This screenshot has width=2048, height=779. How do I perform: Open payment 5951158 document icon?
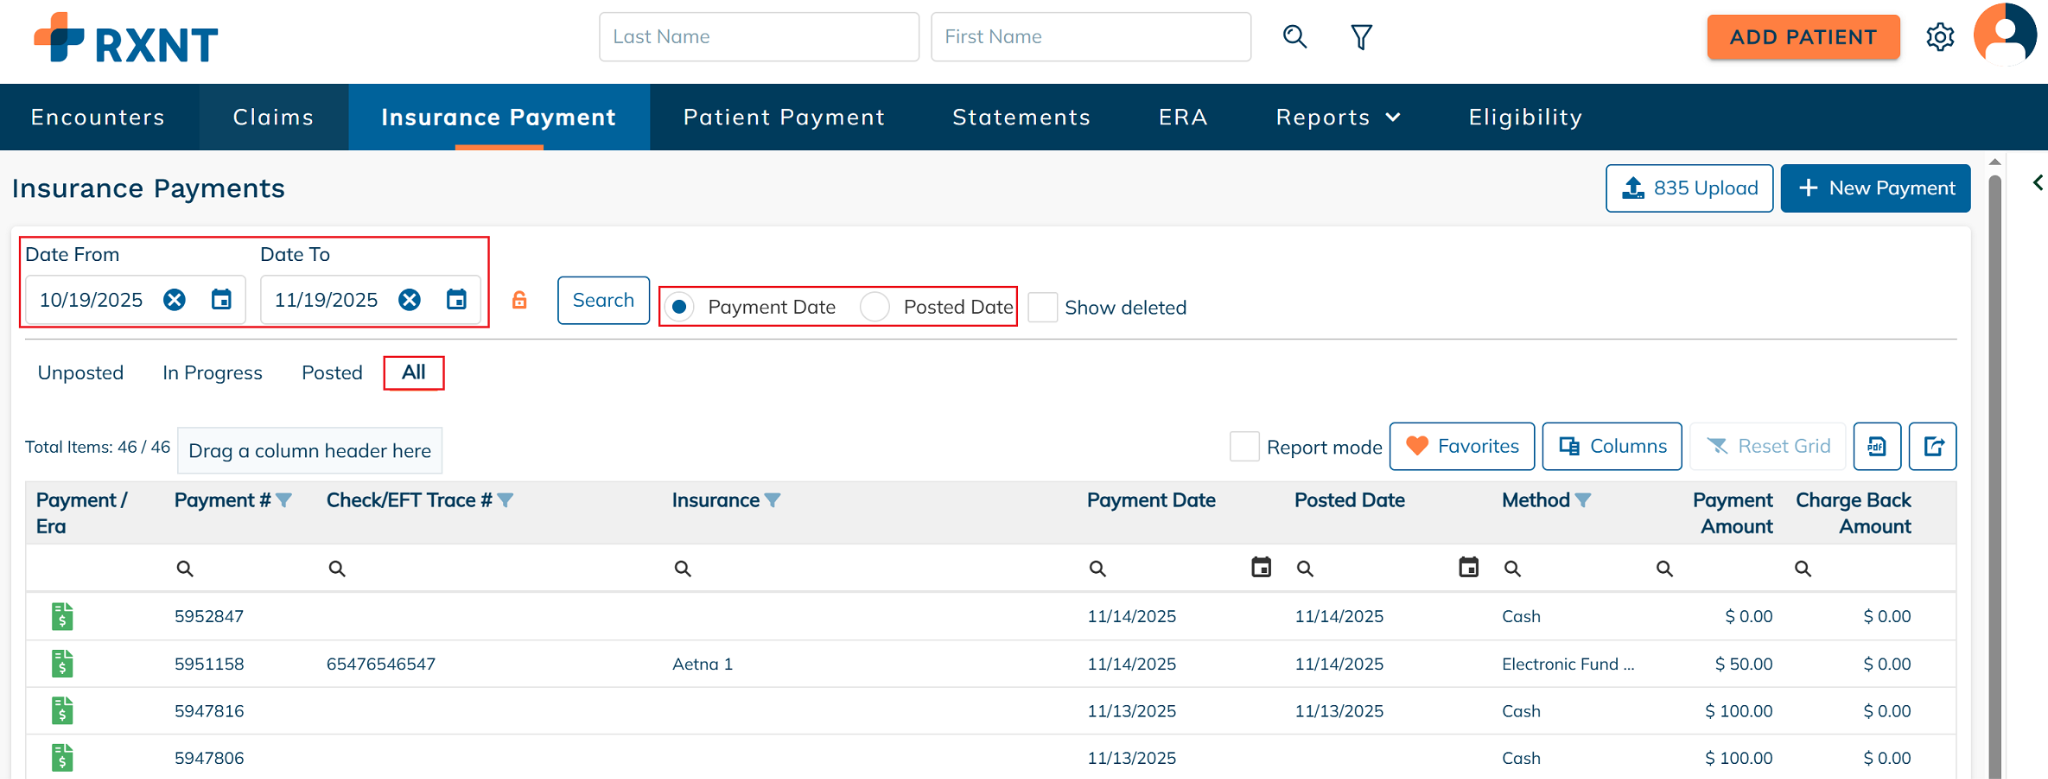click(x=62, y=664)
